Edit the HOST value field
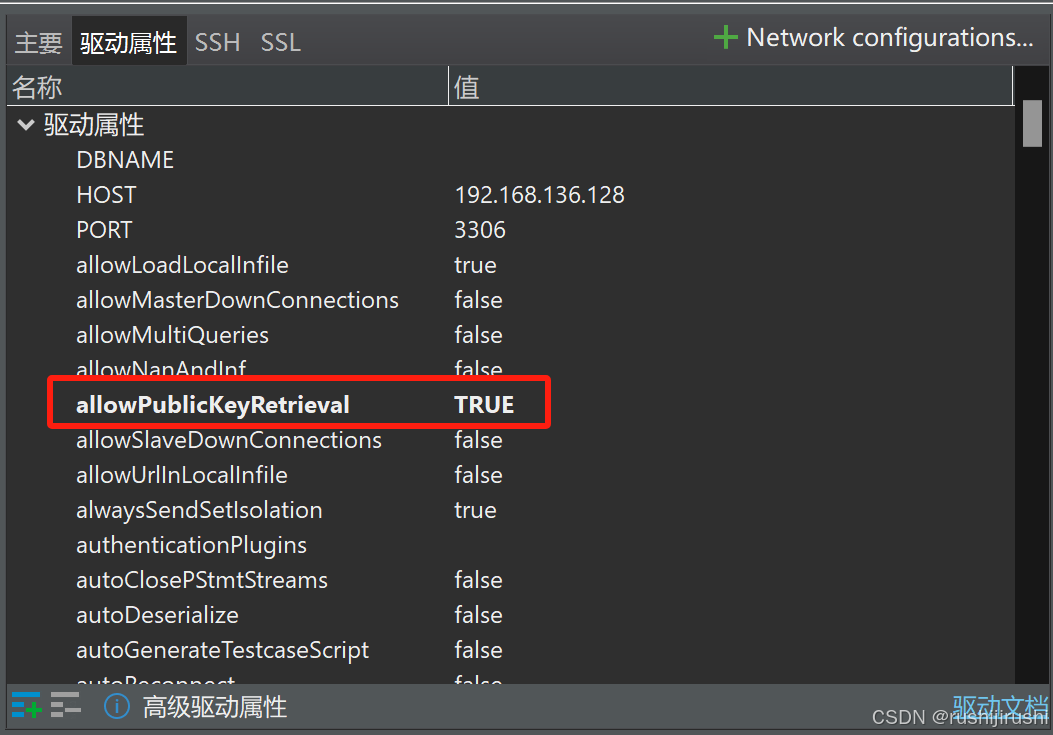Image resolution: width=1053 pixels, height=735 pixels. pyautogui.click(x=540, y=194)
